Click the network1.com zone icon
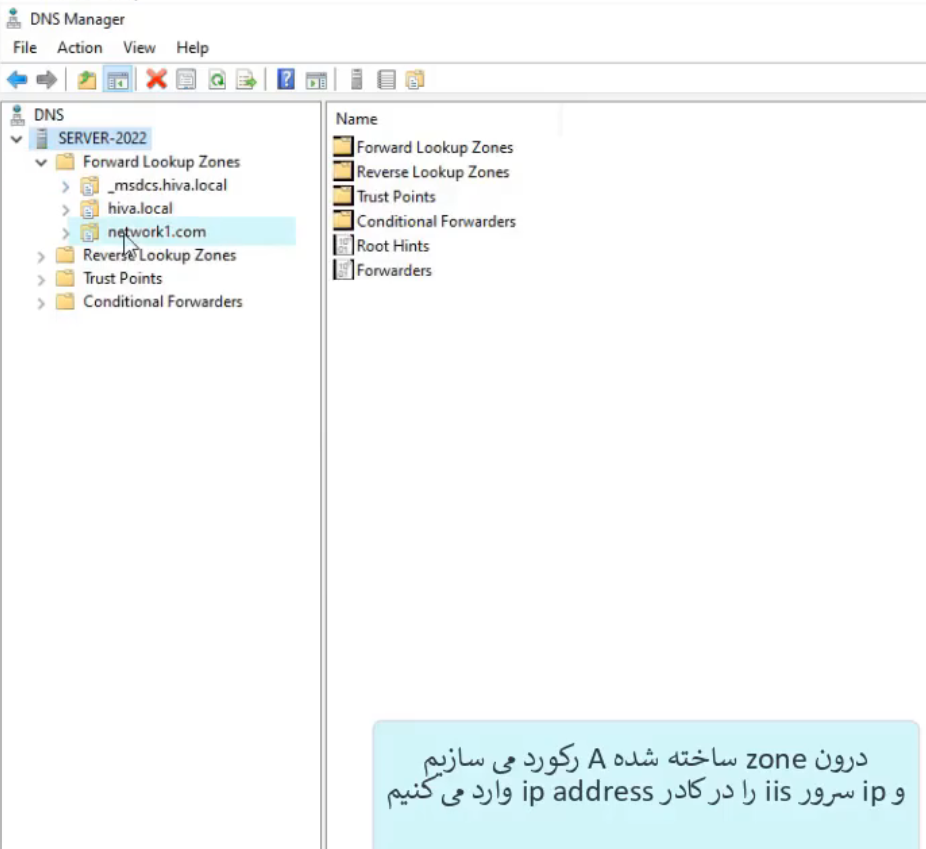 pyautogui.click(x=90, y=233)
